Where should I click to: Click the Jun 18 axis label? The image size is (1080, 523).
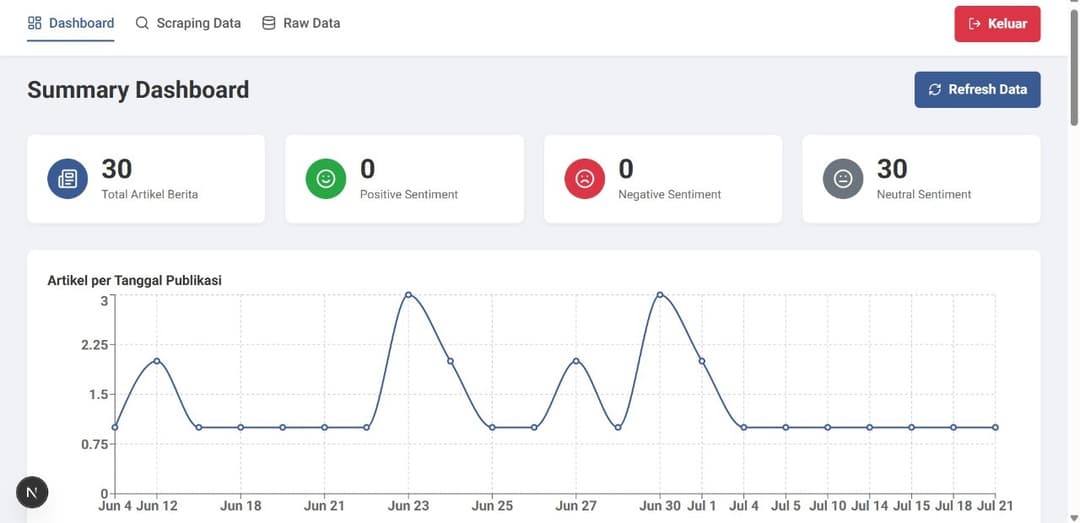241,506
